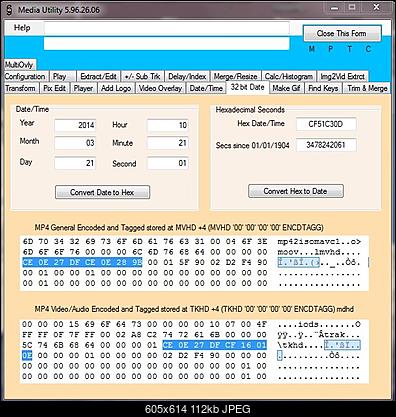Select the Img2Vid Extrct tab
The image size is (396, 417).
pos(342,76)
